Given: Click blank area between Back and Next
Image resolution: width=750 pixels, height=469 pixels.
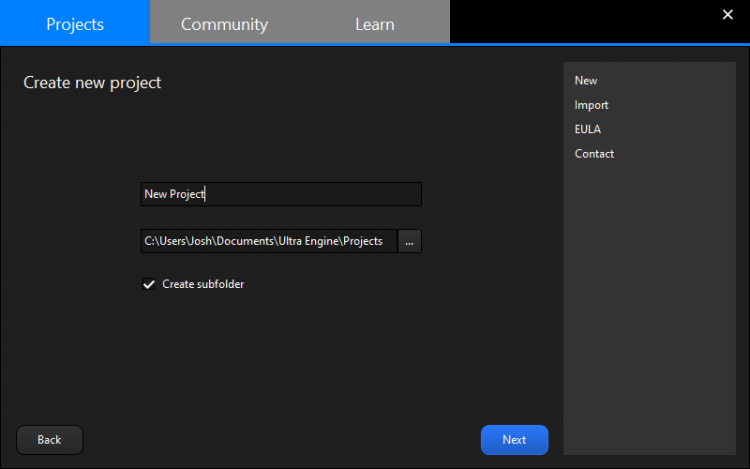Looking at the screenshot, I should click(280, 440).
